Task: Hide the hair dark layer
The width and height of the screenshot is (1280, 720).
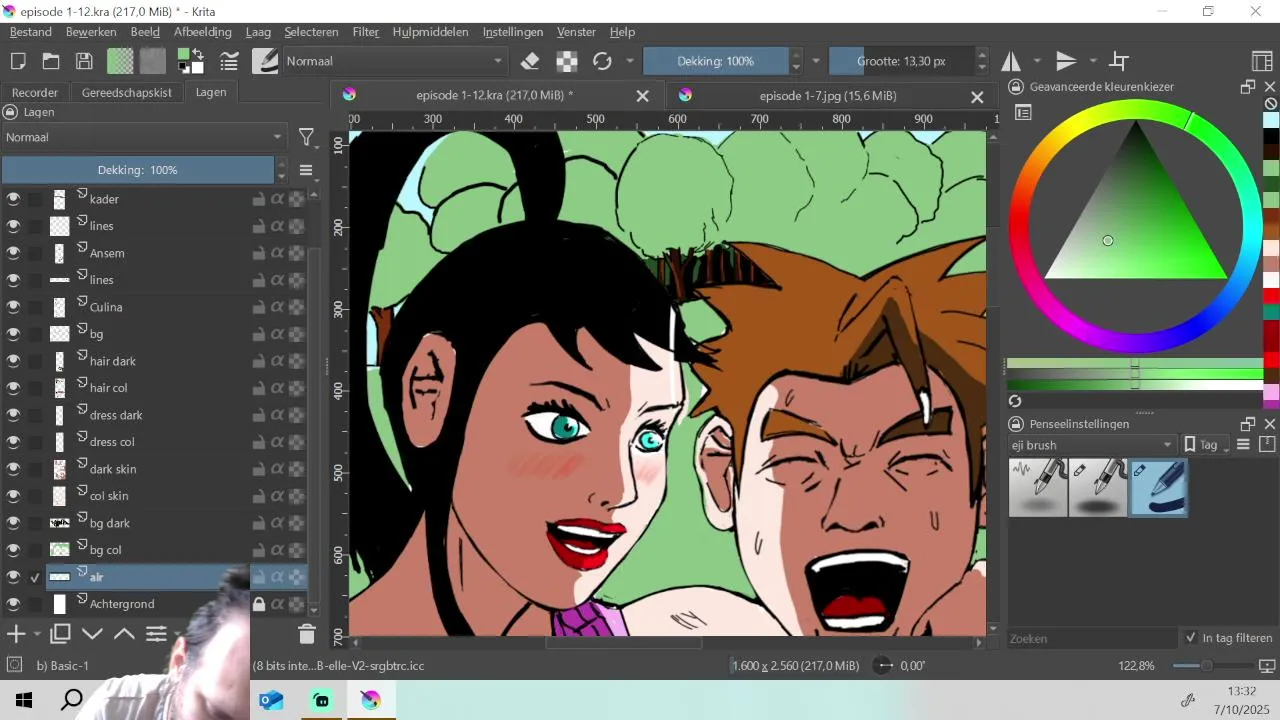Action: 13,361
